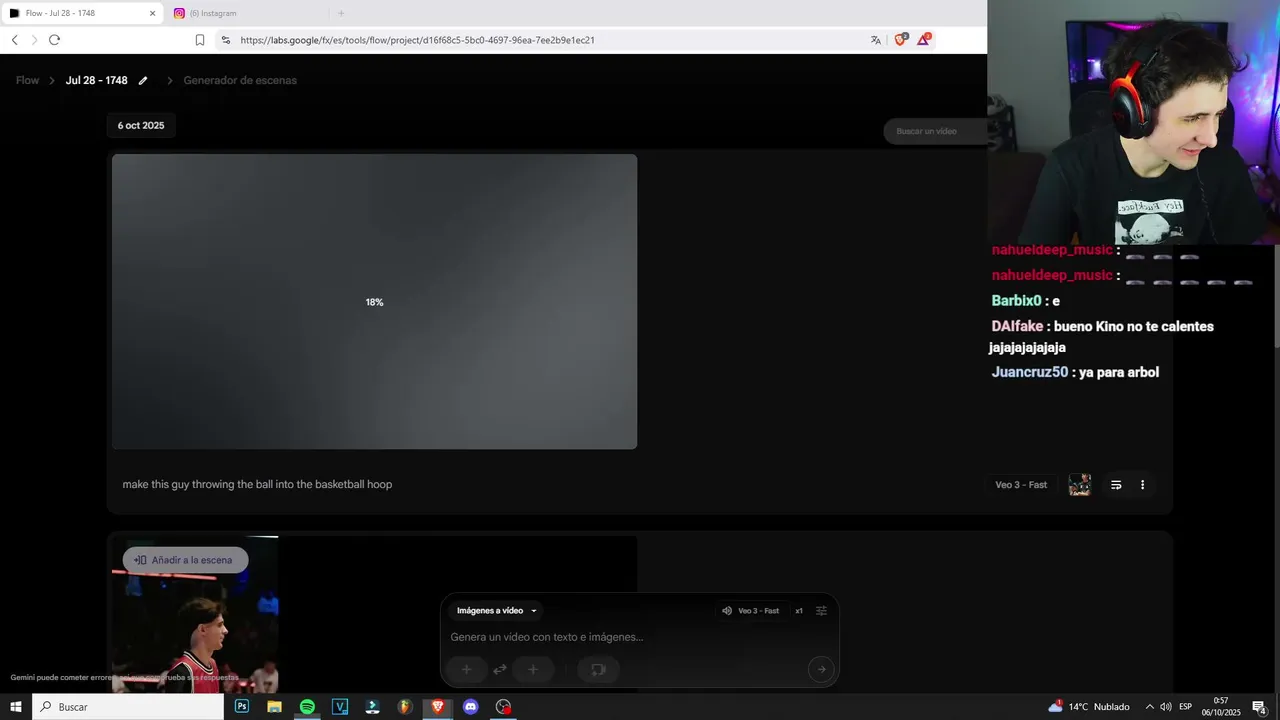1280x720 pixels.
Task: Switch to Brave browser in taskbar
Action: pos(437,707)
